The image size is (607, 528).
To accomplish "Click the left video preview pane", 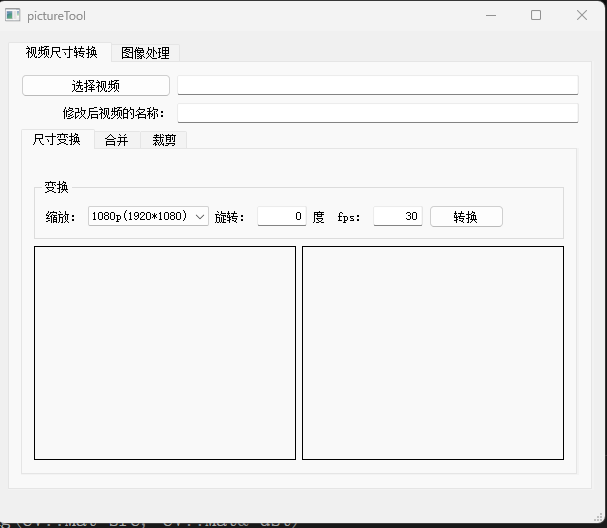I will 165,353.
